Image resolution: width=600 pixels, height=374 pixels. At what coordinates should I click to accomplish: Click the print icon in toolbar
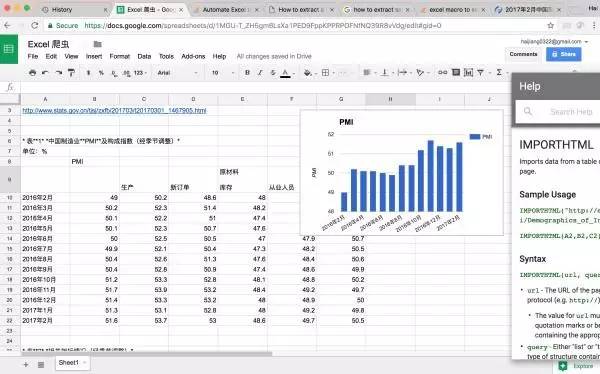tap(33, 73)
